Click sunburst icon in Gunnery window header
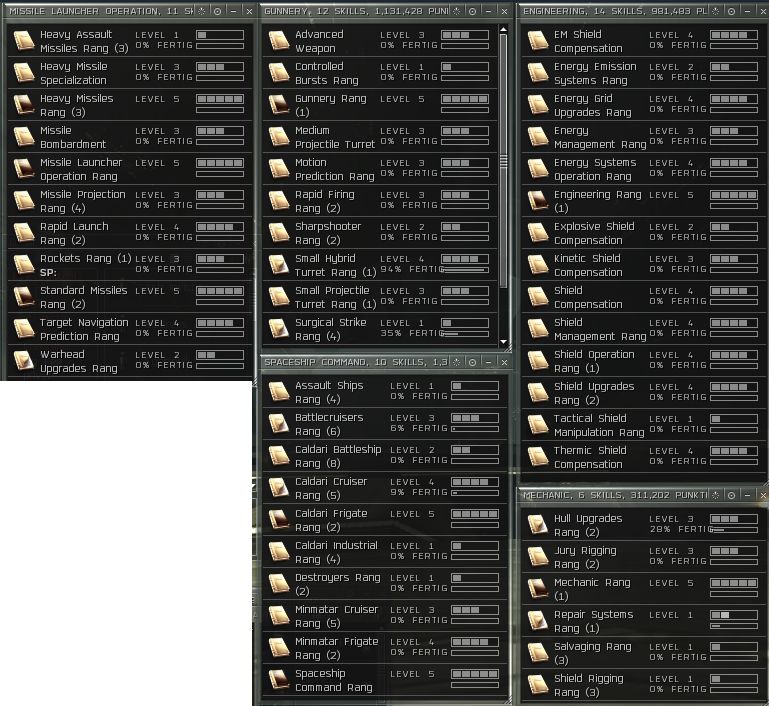This screenshot has height=706, width=769. pyautogui.click(x=457, y=11)
